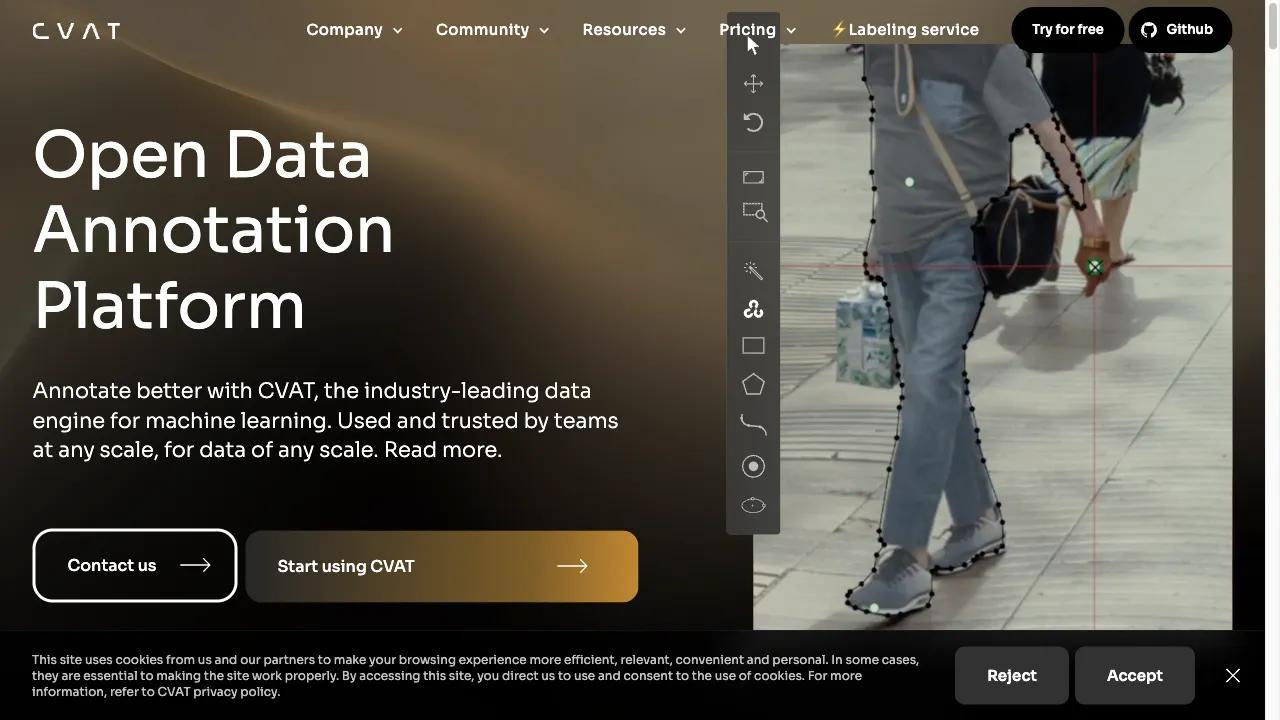
Task: Click the Read more link
Action: pyautogui.click(x=442, y=450)
